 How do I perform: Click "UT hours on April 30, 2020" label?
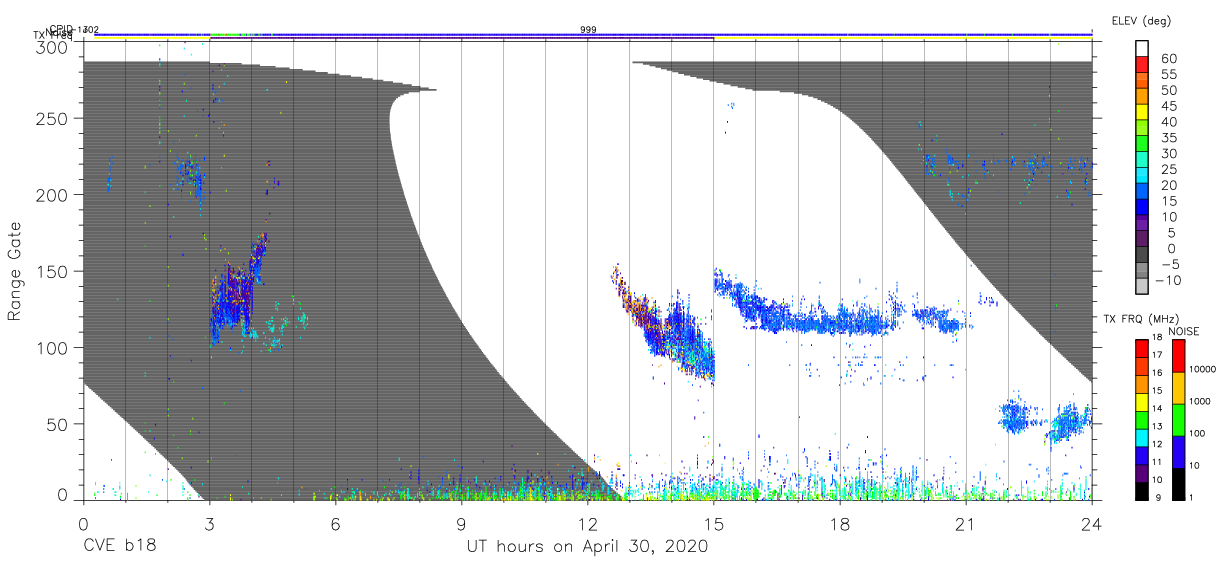click(x=586, y=547)
